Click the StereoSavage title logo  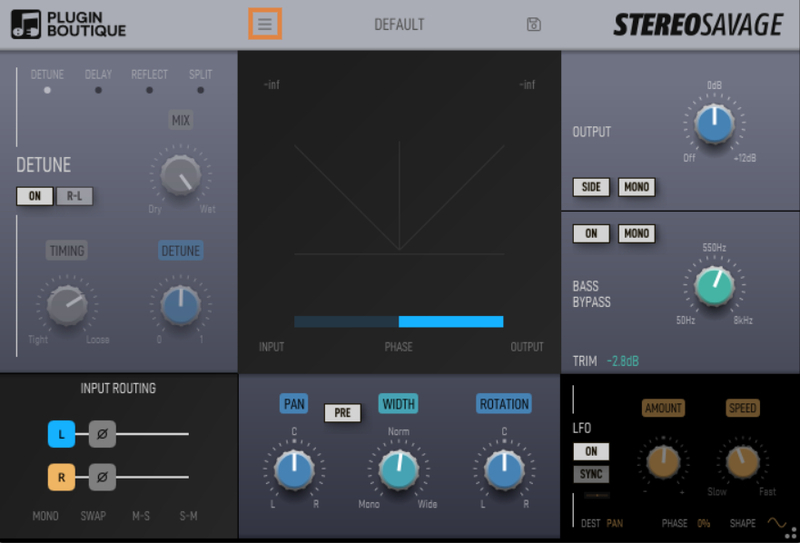click(698, 24)
